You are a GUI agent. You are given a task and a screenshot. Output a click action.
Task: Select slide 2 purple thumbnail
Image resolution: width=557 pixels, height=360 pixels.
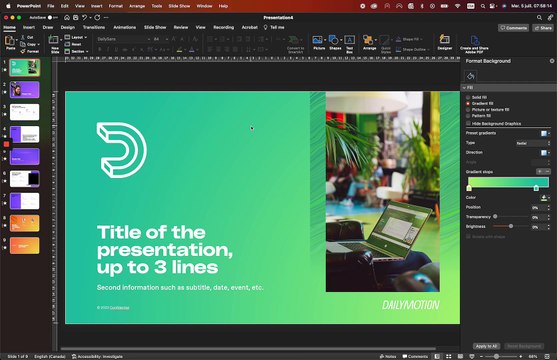25,90
